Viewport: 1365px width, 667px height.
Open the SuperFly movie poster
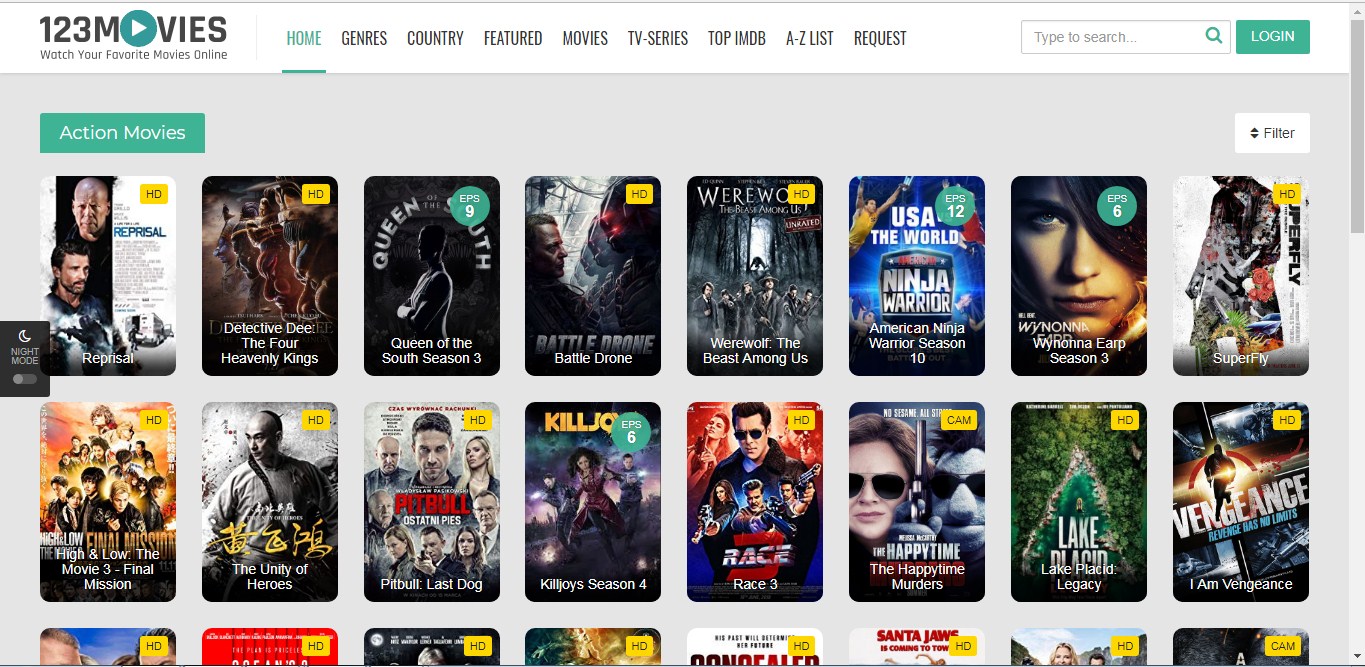[1241, 276]
